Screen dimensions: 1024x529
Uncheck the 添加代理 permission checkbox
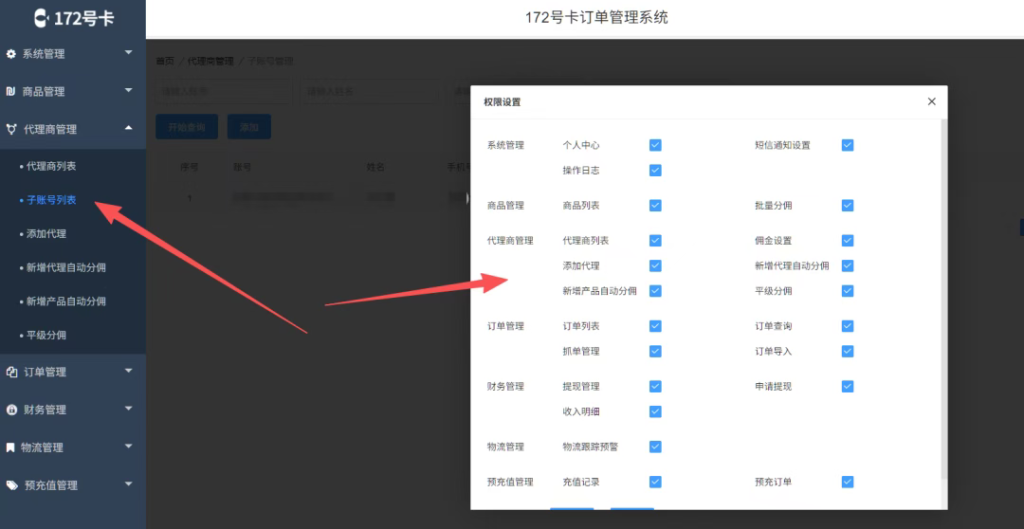pyautogui.click(x=656, y=266)
